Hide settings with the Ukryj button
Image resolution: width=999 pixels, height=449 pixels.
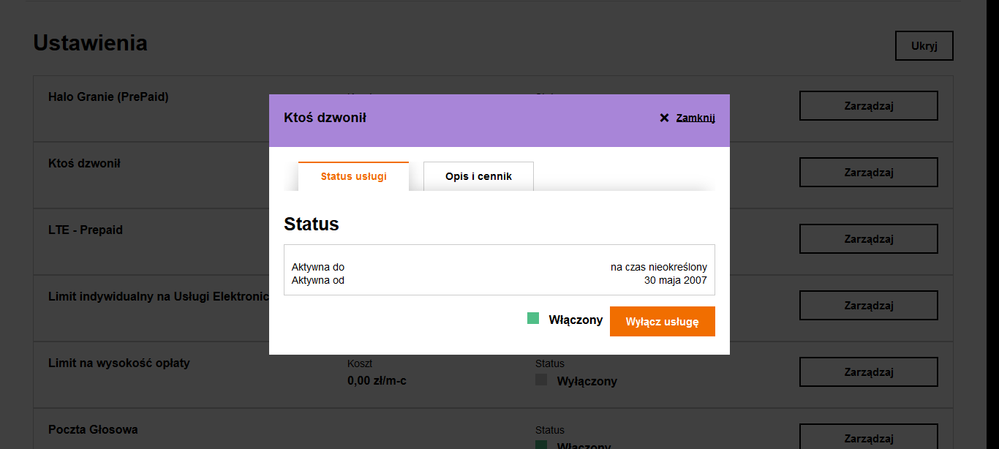coord(924,46)
